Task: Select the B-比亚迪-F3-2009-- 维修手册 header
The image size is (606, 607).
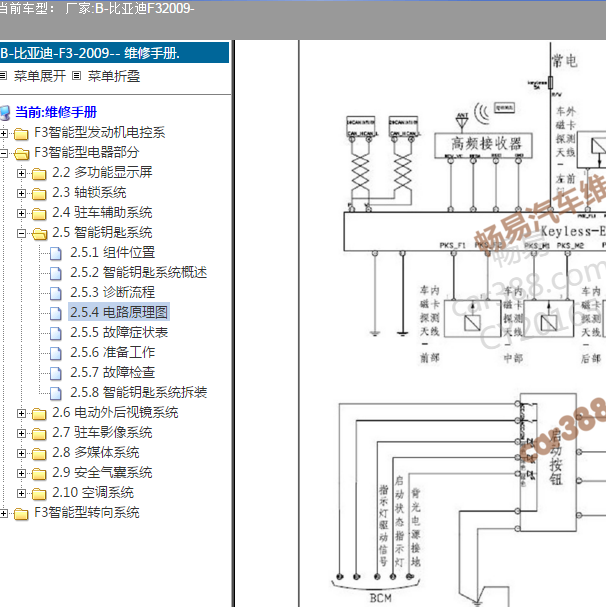Action: (115, 53)
